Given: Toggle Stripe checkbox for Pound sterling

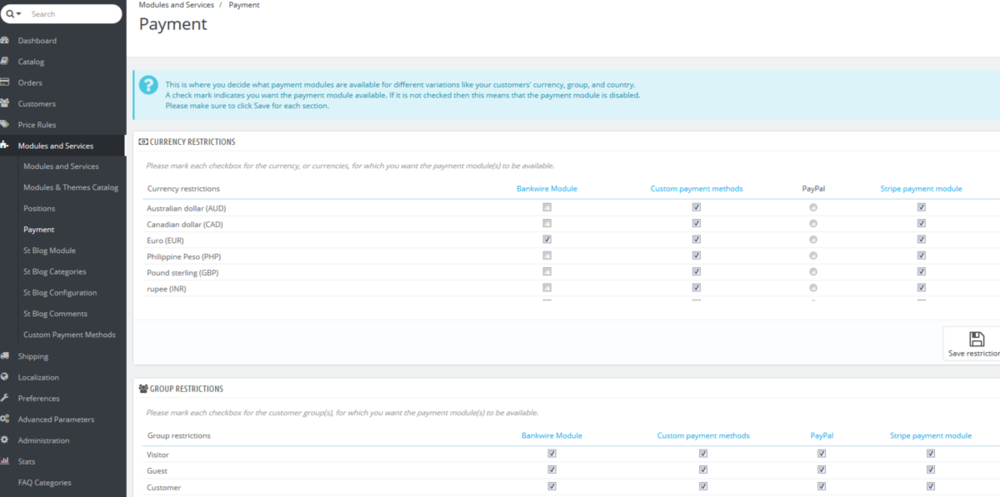Looking at the screenshot, I should [921, 272].
